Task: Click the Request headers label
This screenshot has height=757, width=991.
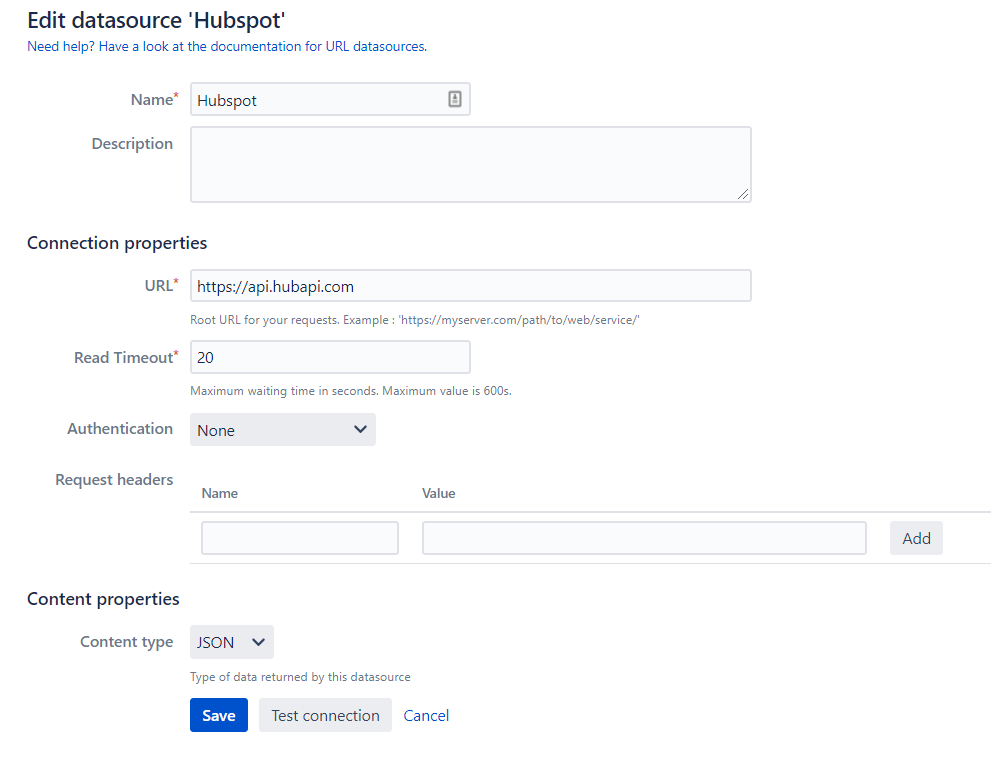Action: pos(114,480)
